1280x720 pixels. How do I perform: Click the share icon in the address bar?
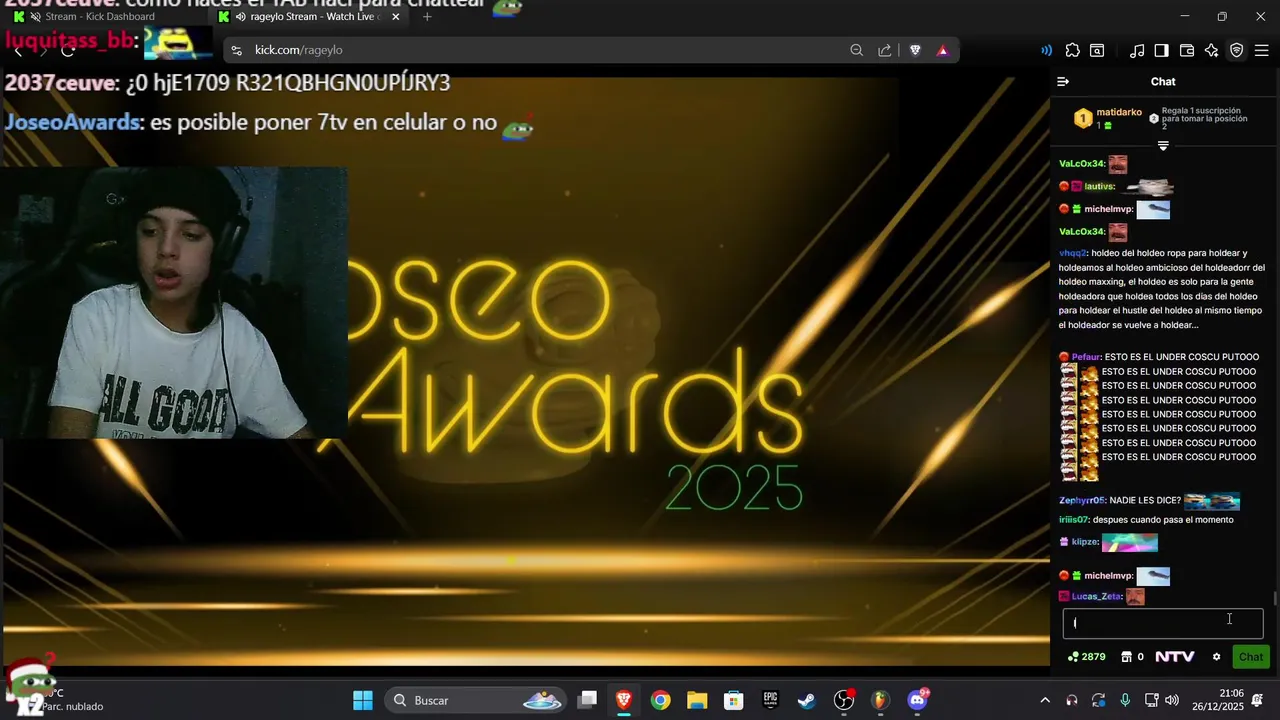885,50
